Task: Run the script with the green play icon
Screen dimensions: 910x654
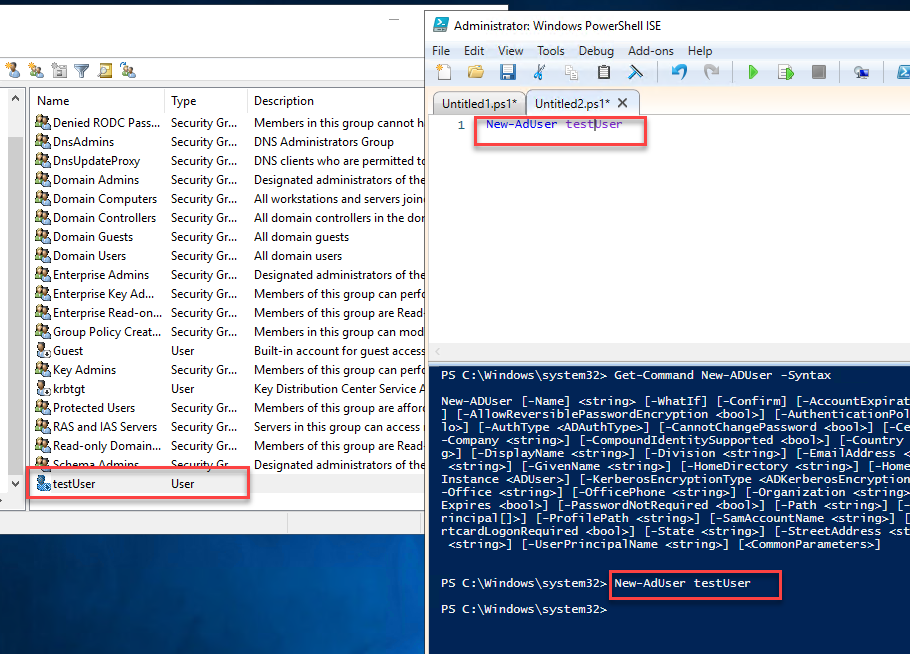Action: tap(753, 72)
